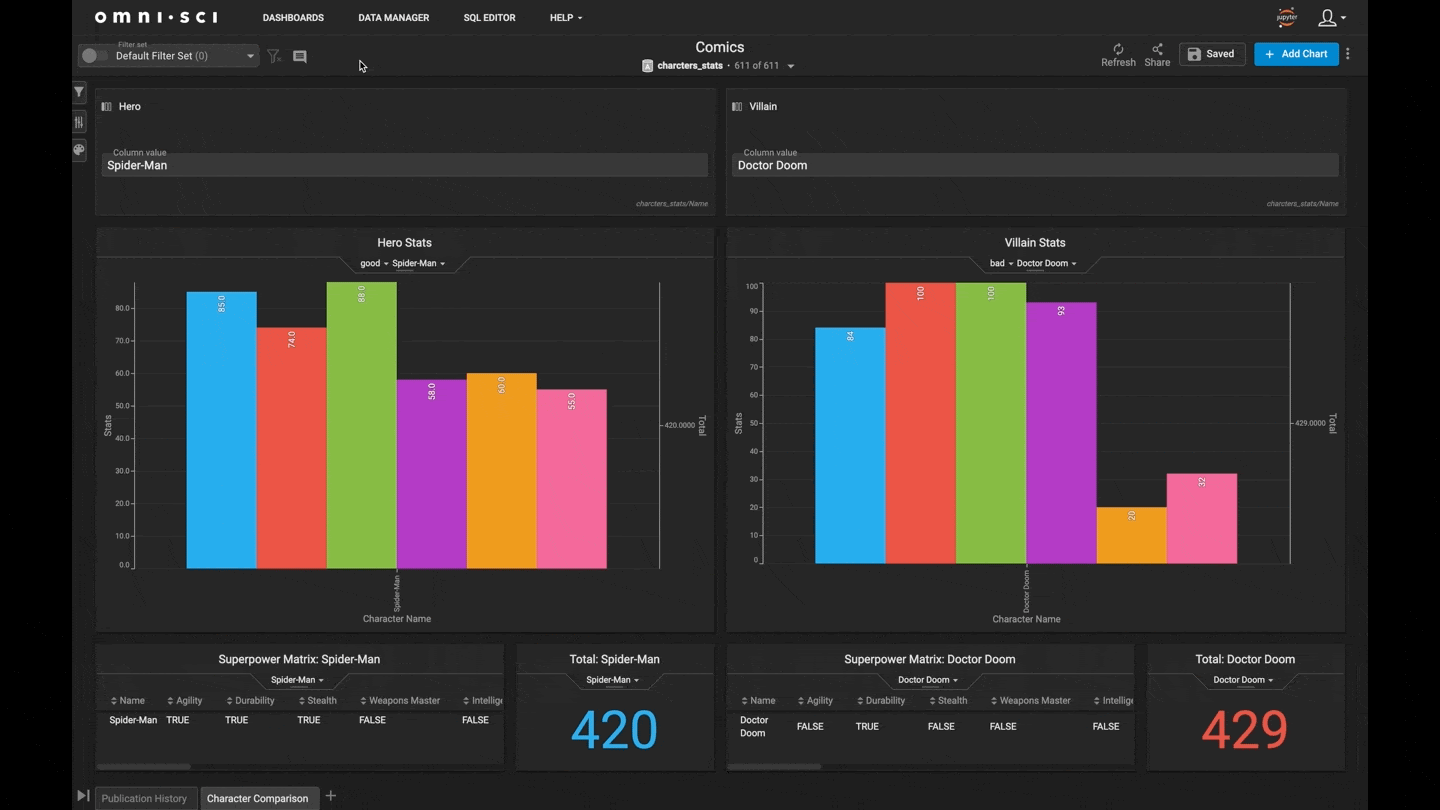Sort Spider-Man matrix by Agility

(x=185, y=701)
